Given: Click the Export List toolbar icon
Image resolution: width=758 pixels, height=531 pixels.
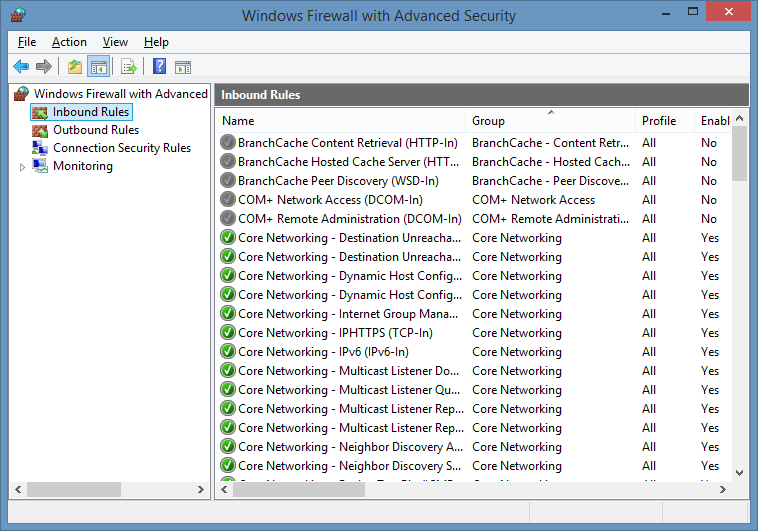Looking at the screenshot, I should [x=129, y=66].
